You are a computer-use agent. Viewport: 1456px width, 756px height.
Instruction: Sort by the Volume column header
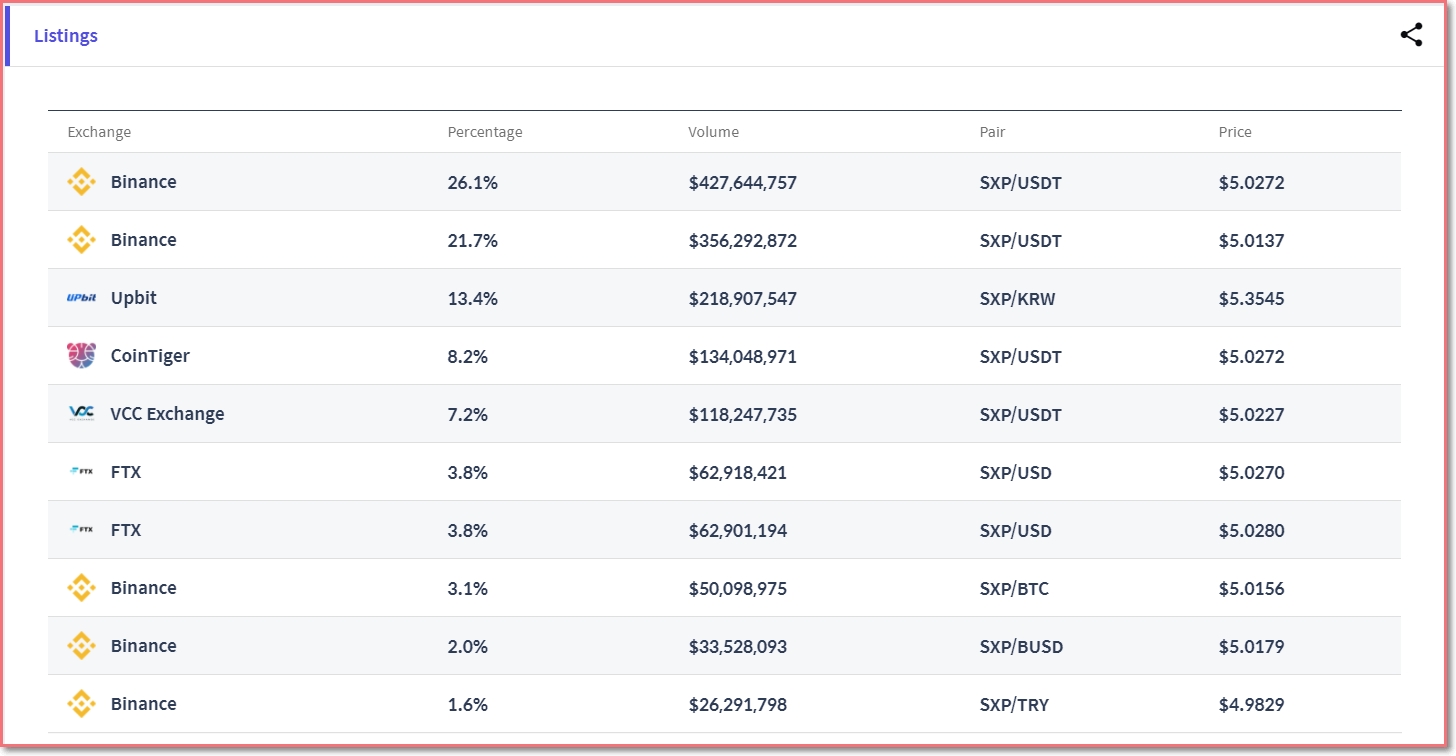pos(713,132)
